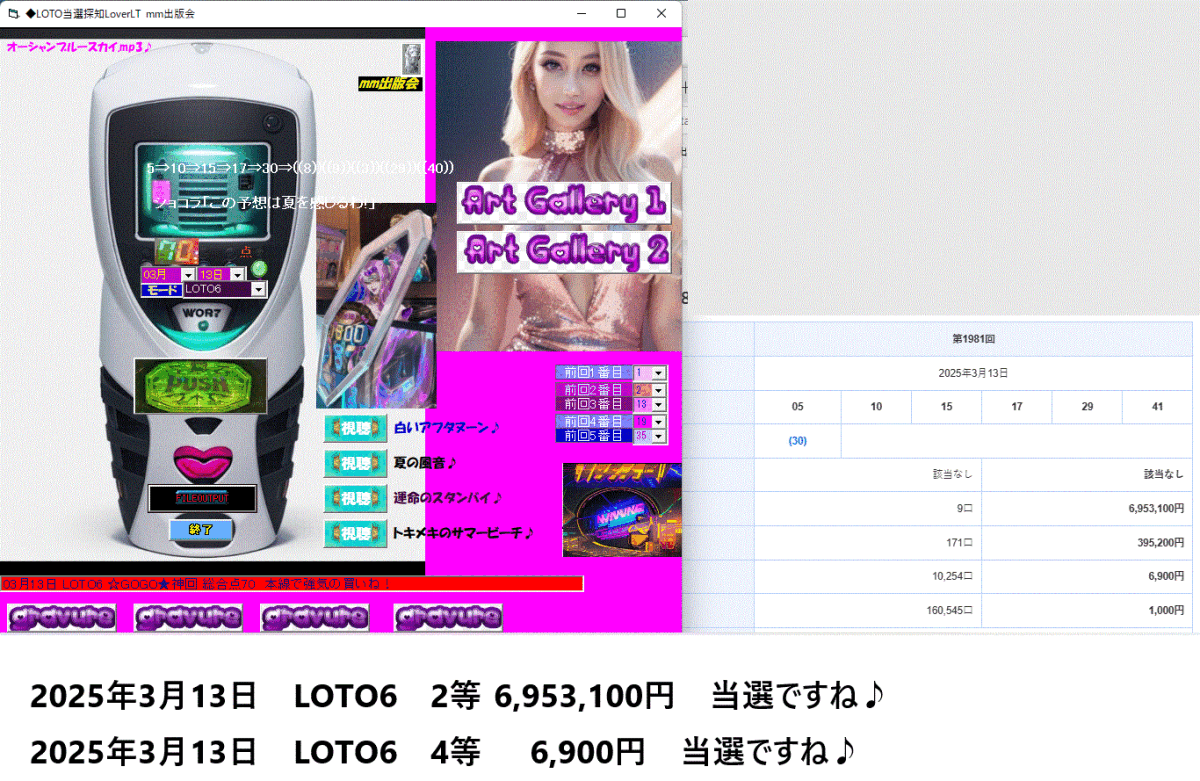
Task: Open the month dropdown showing 03月
Action: point(189,274)
